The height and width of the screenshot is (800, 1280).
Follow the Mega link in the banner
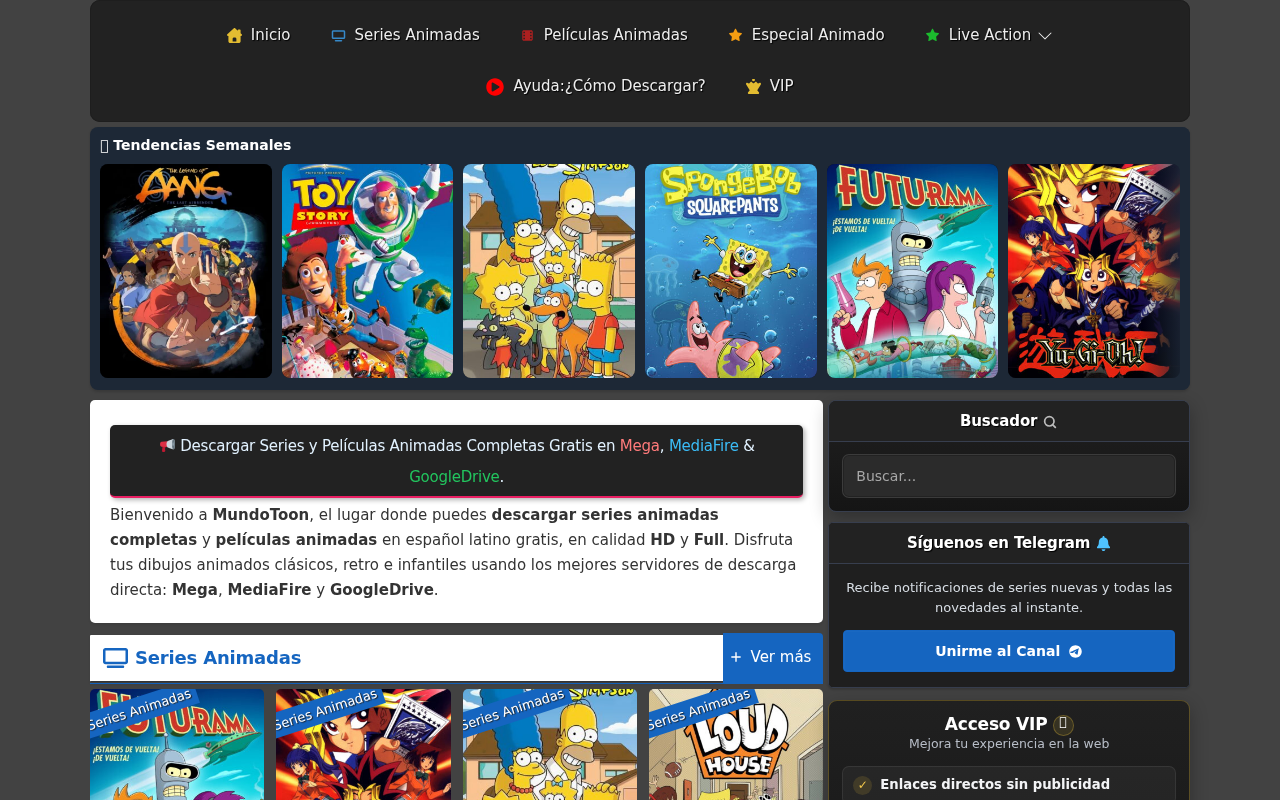click(639, 446)
